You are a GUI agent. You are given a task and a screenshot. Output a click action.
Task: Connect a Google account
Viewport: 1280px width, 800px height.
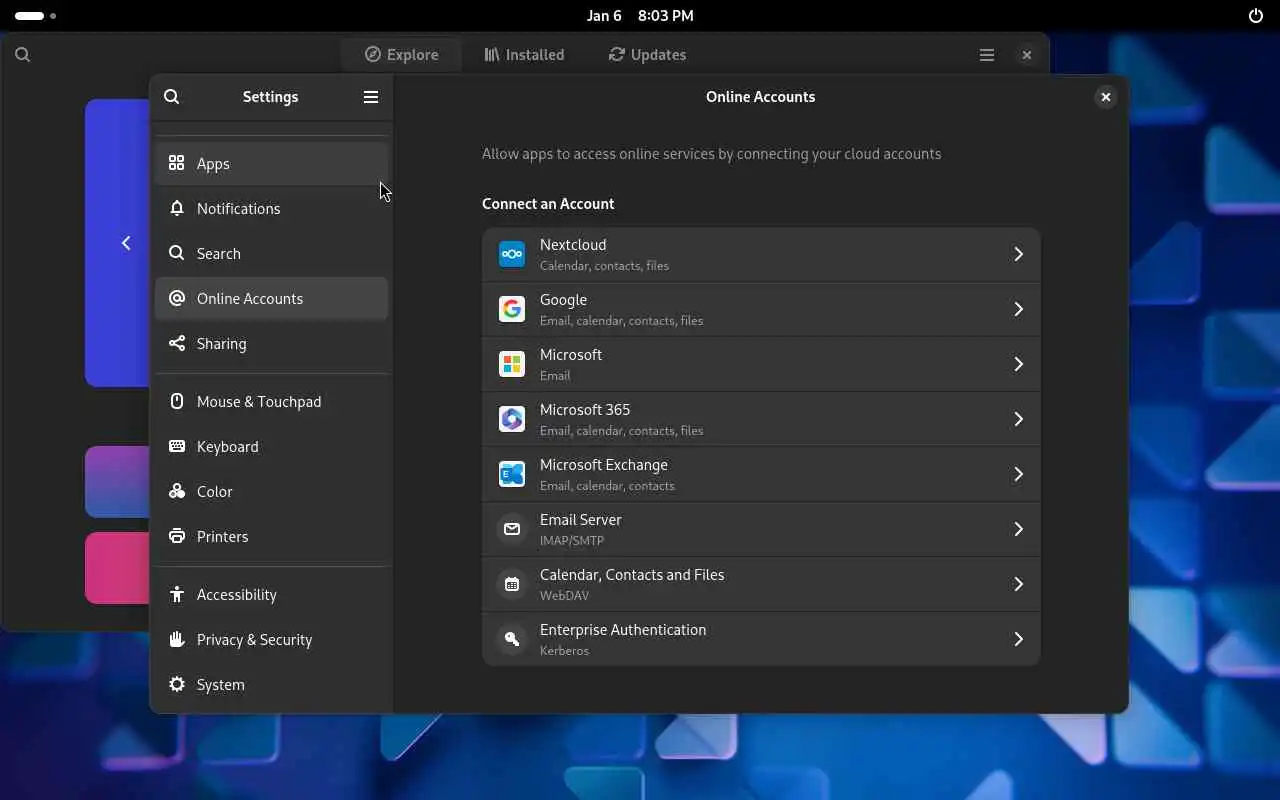[x=761, y=309]
